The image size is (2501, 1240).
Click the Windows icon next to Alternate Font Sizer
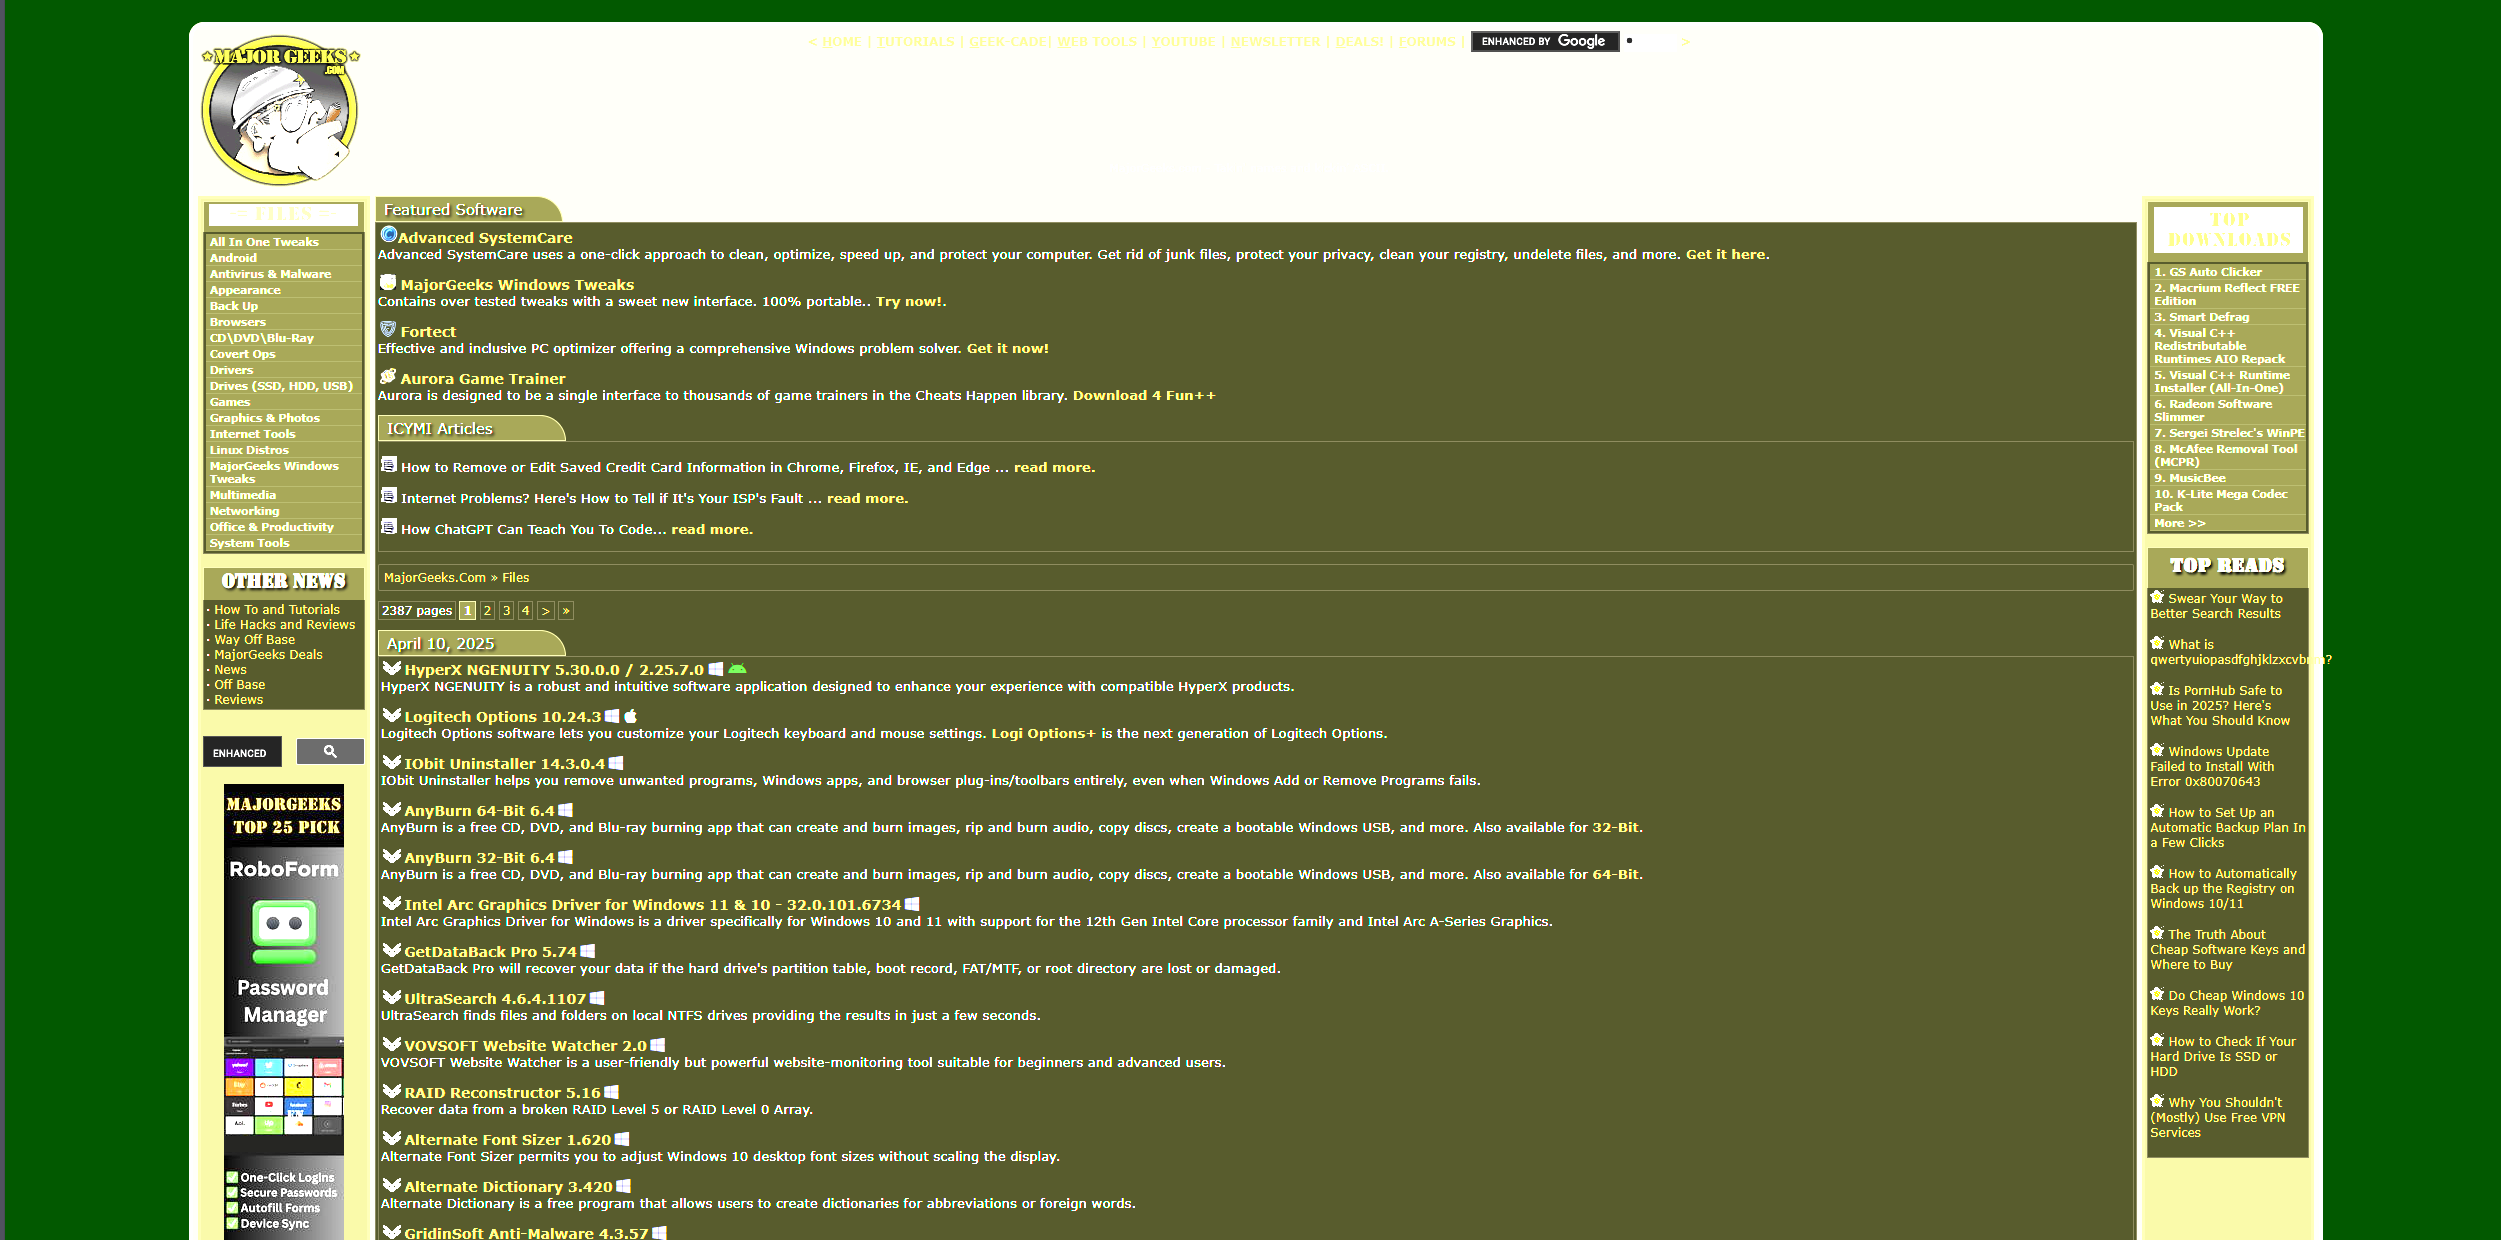point(622,1139)
